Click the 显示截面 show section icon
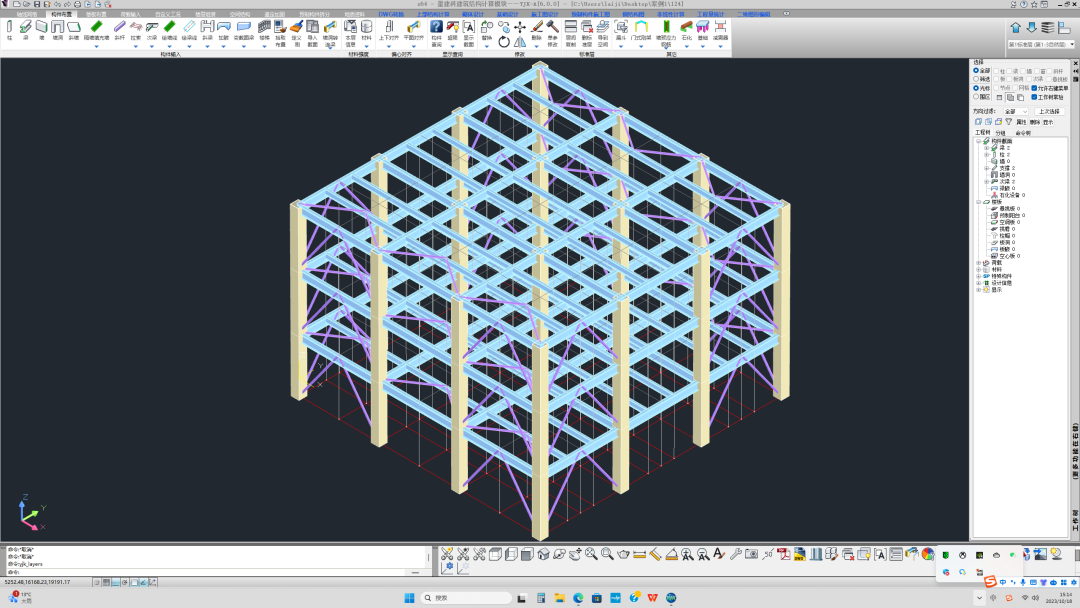Viewport: 1080px width, 608px height. pyautogui.click(x=468, y=26)
